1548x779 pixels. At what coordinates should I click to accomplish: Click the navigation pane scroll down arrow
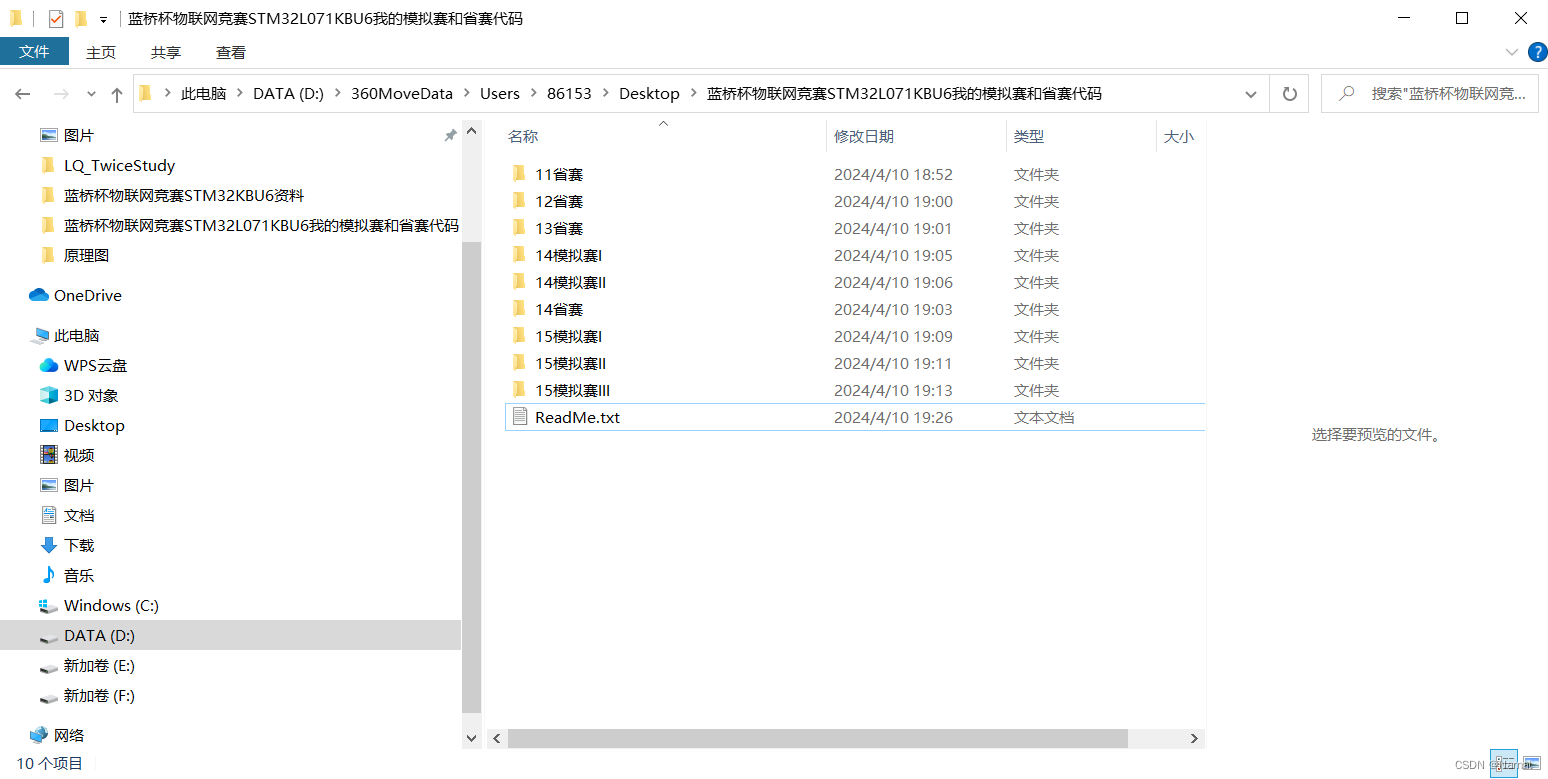pos(472,738)
